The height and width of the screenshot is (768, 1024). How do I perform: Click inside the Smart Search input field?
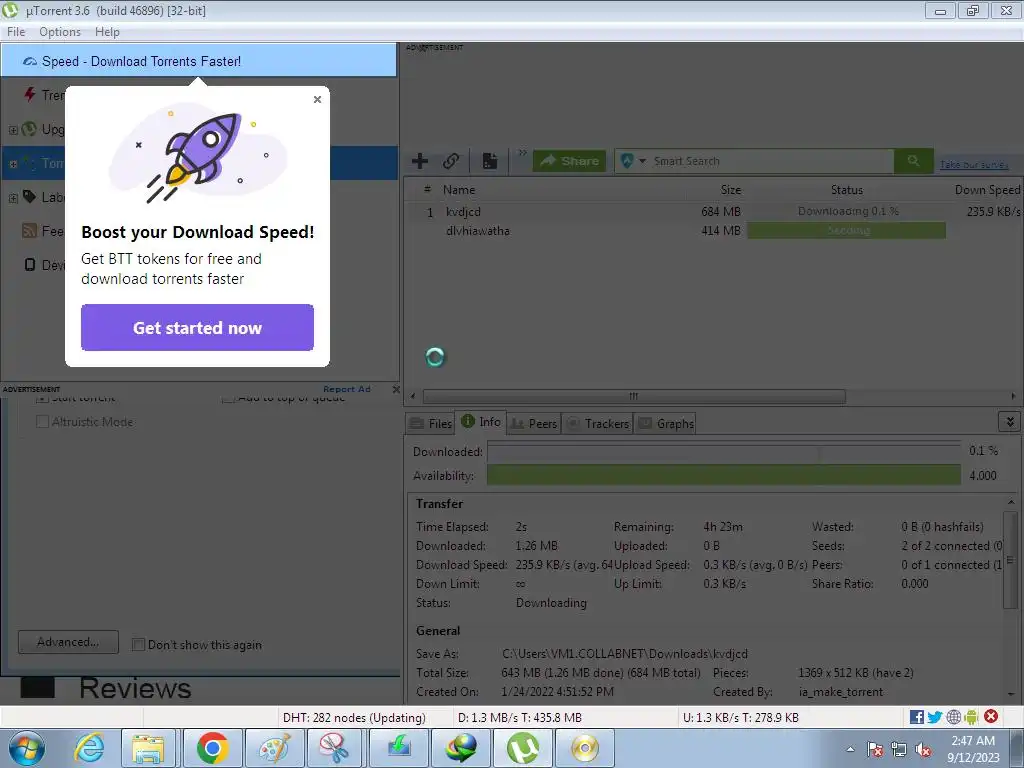coord(771,161)
